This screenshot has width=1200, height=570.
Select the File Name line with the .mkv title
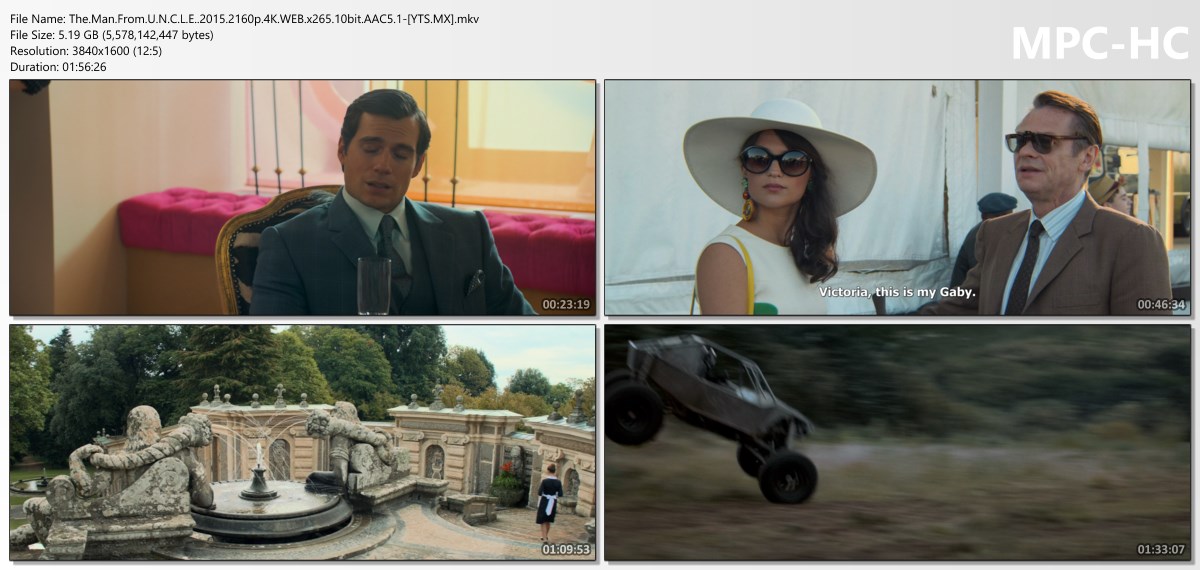(244, 19)
